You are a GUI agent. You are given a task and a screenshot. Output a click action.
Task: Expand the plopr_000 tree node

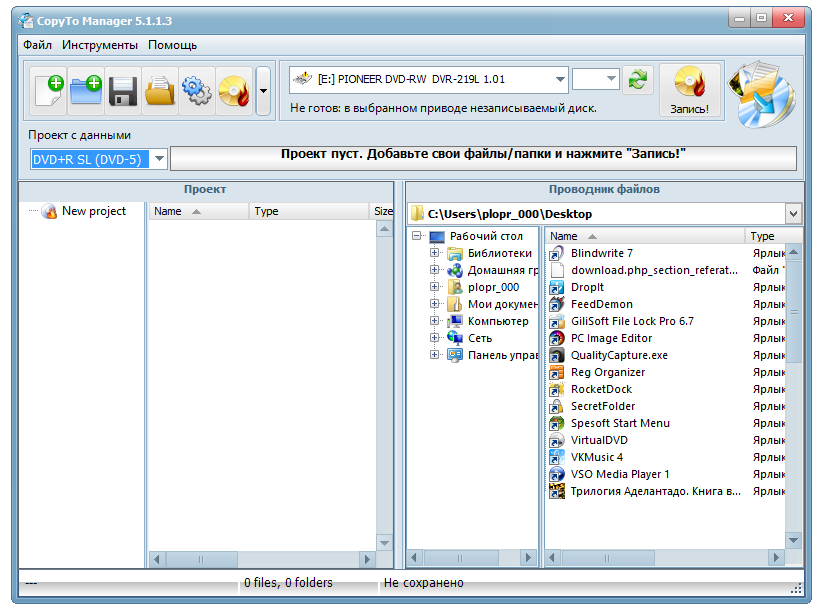434,287
